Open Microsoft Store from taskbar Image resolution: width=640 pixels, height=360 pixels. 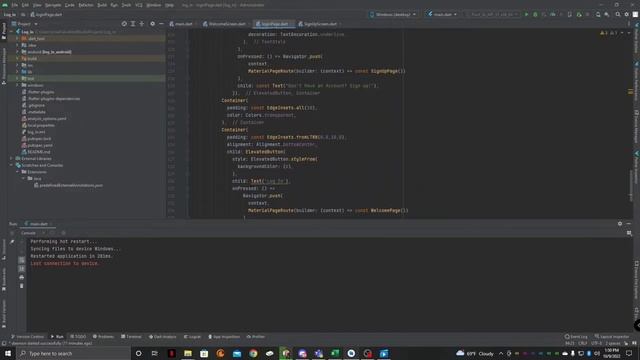pyautogui.click(x=204, y=353)
